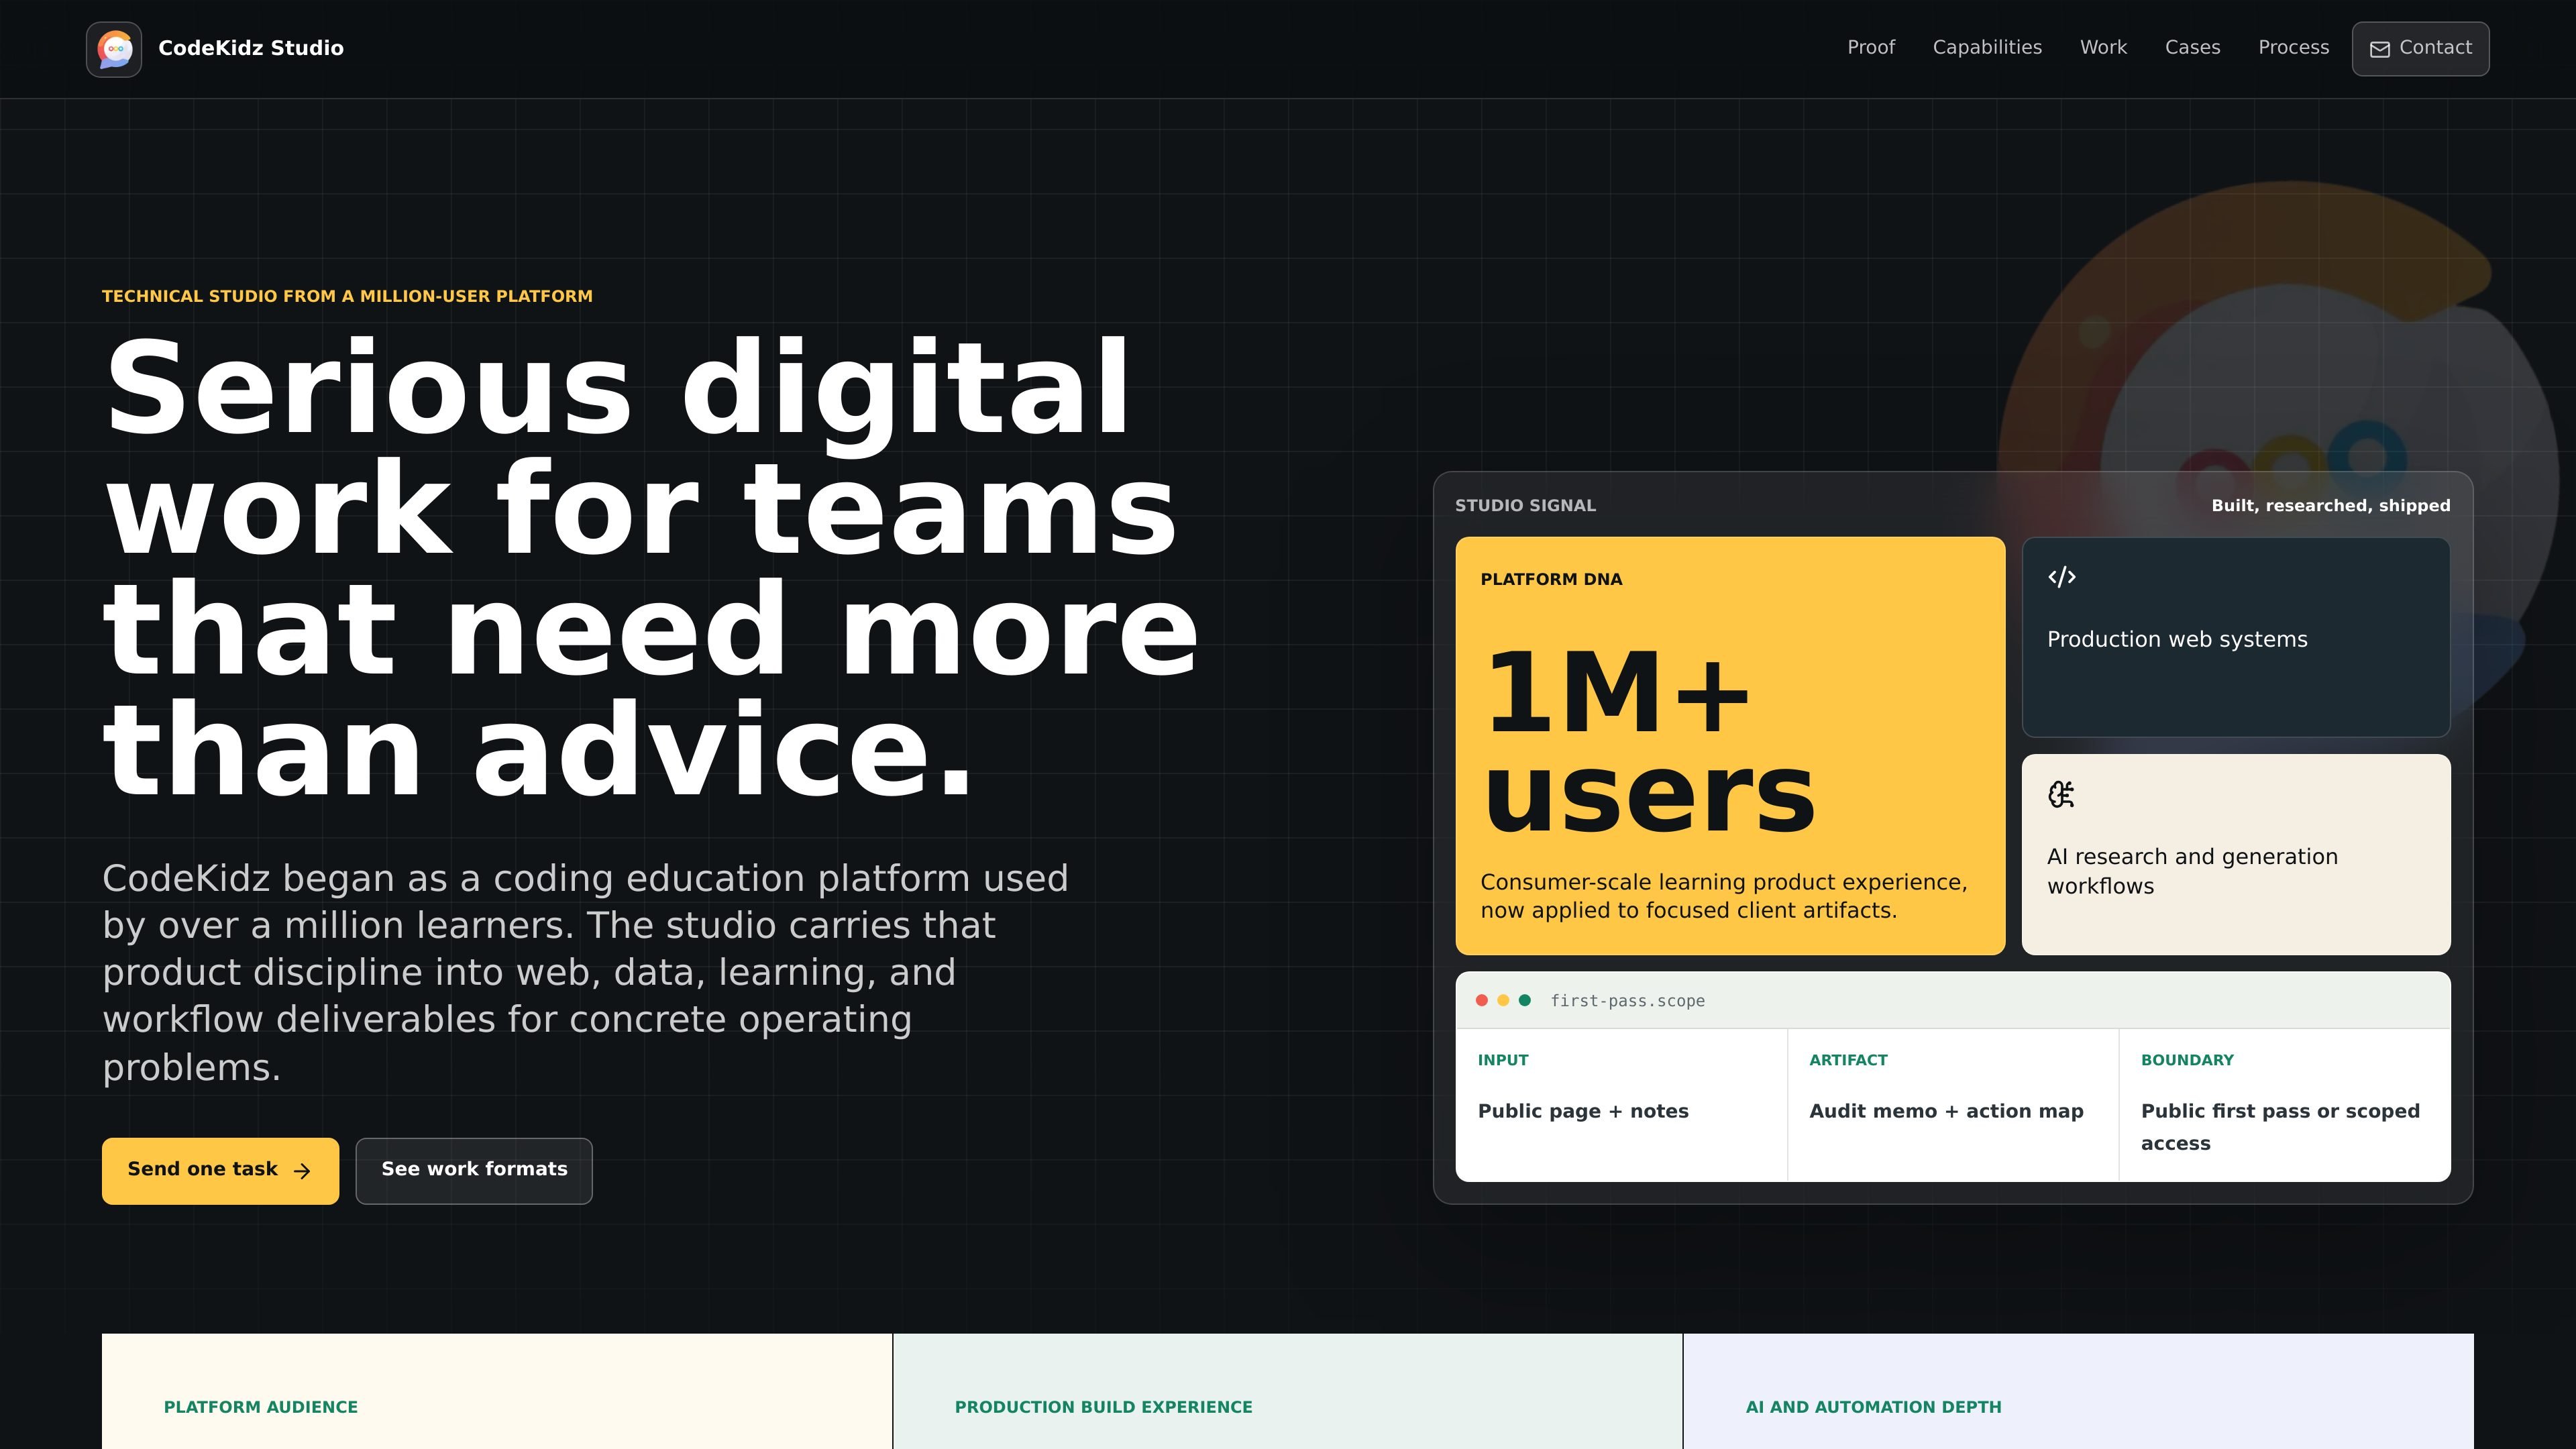Click the yellow dot in first-pass.scope header
Image resolution: width=2576 pixels, height=1449 pixels.
(x=1503, y=1000)
